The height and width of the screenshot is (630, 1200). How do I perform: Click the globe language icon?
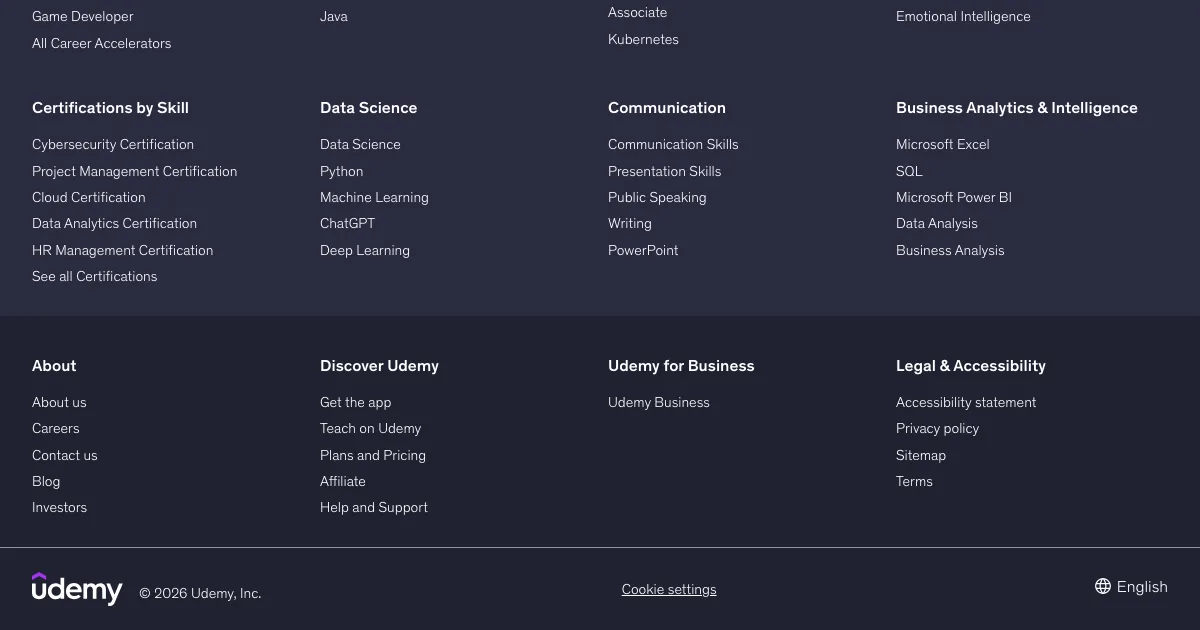1103,587
